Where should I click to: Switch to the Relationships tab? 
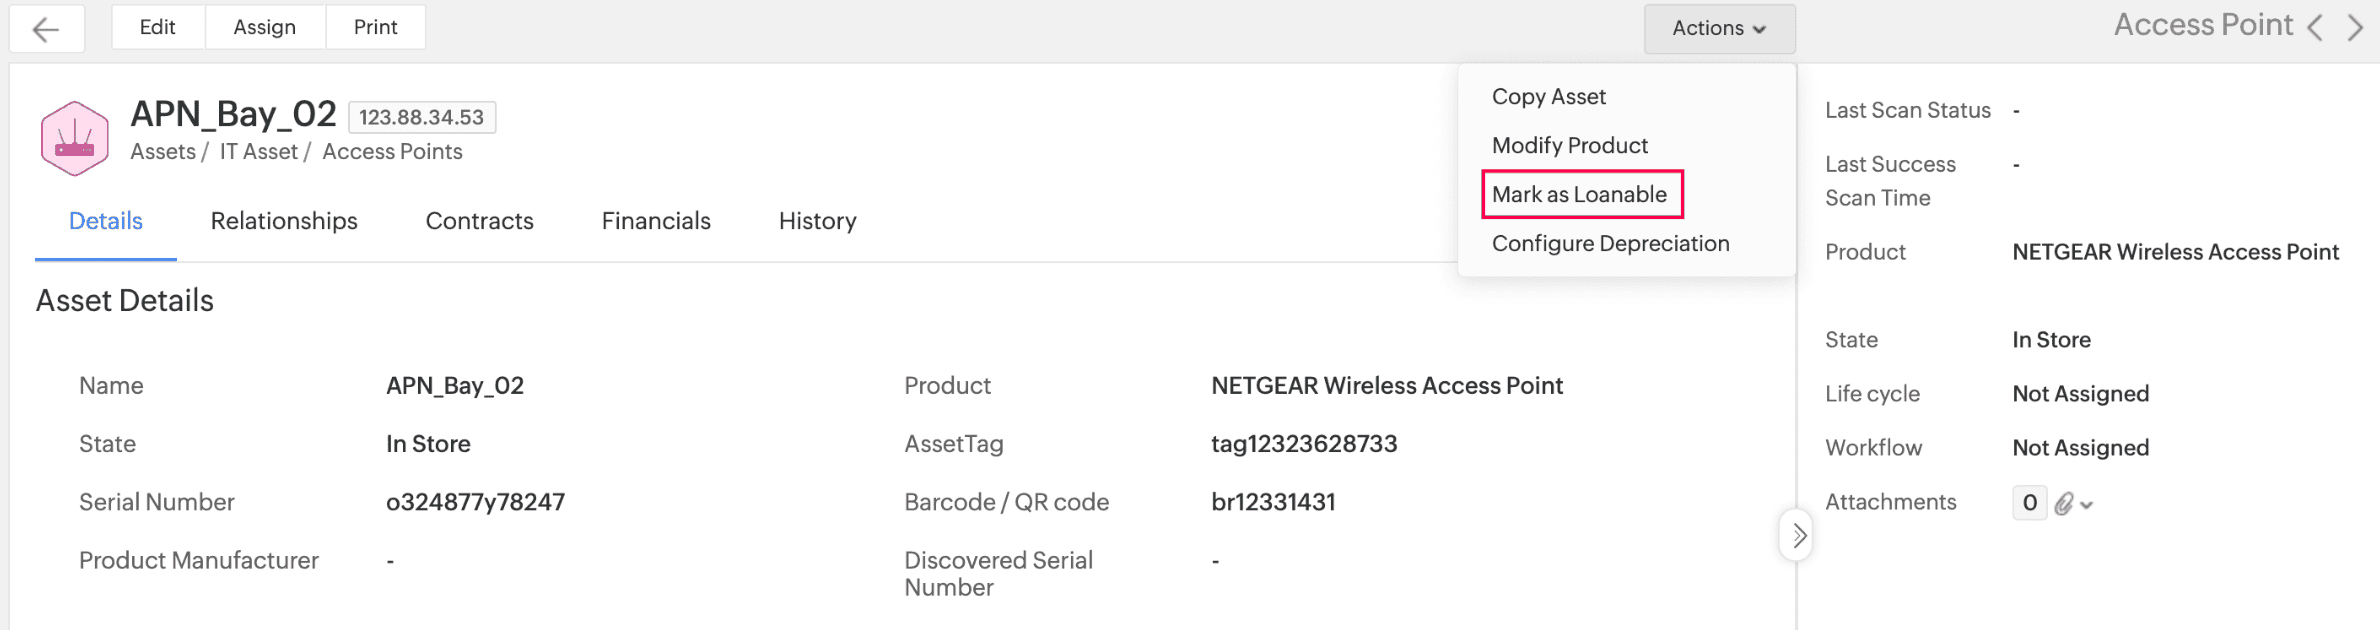tap(284, 221)
